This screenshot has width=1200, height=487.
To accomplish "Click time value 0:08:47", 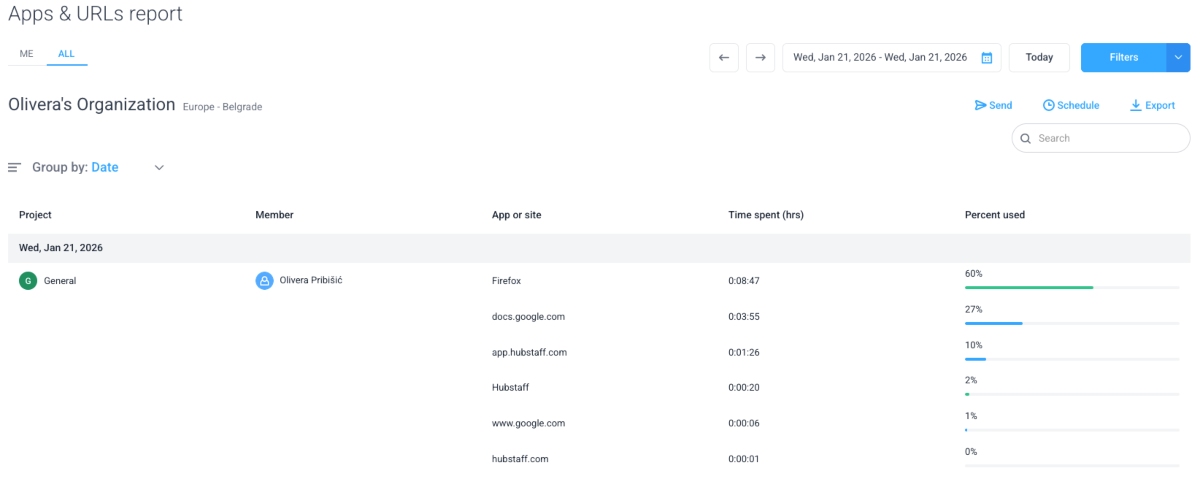I will 745,281.
